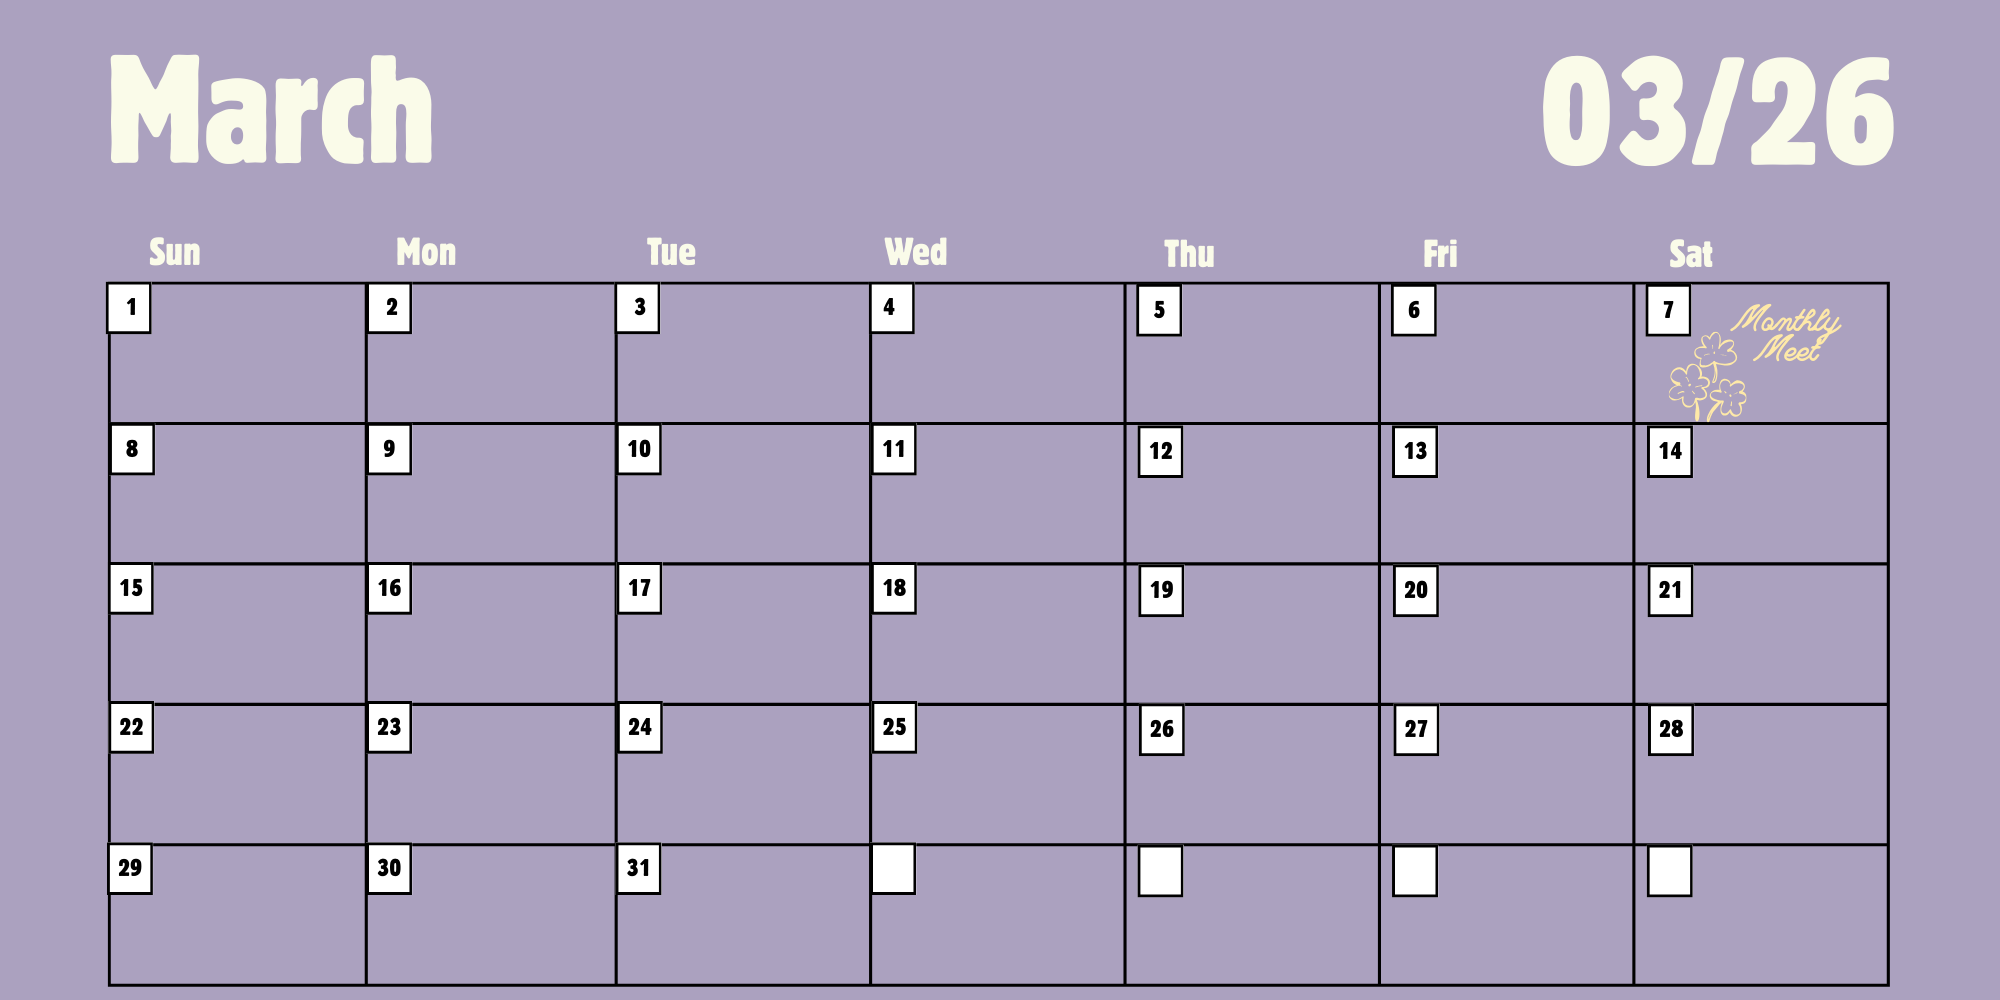Select the date box numbered 7
This screenshot has width=2000, height=1000.
click(x=1668, y=310)
